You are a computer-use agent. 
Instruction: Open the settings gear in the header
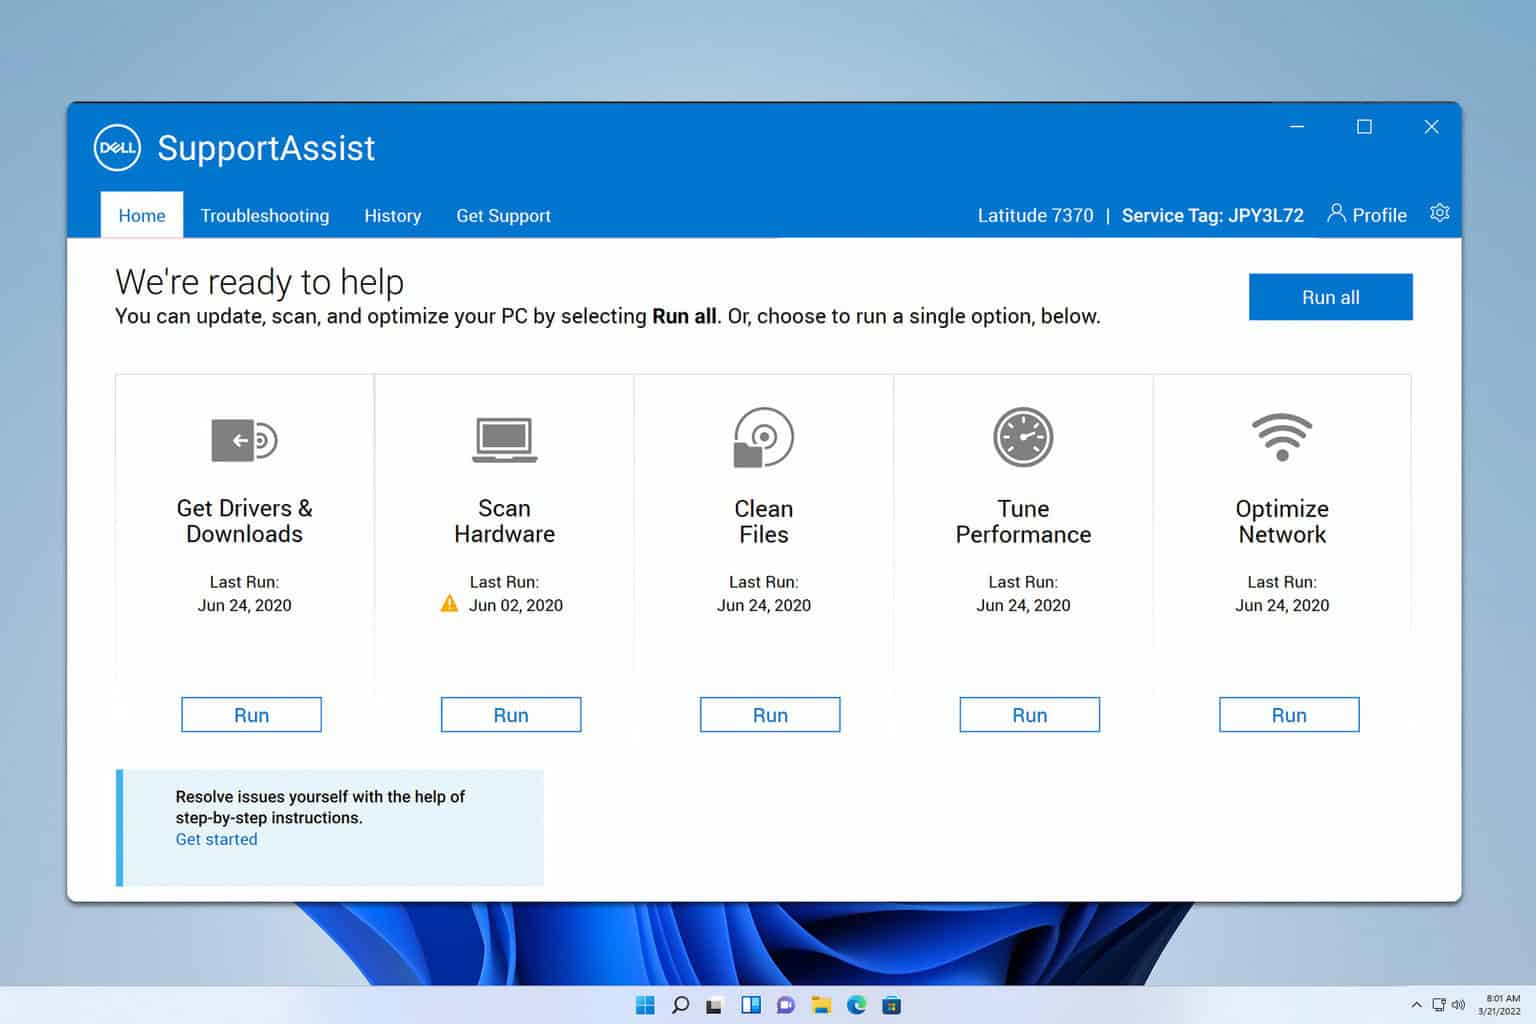tap(1440, 213)
